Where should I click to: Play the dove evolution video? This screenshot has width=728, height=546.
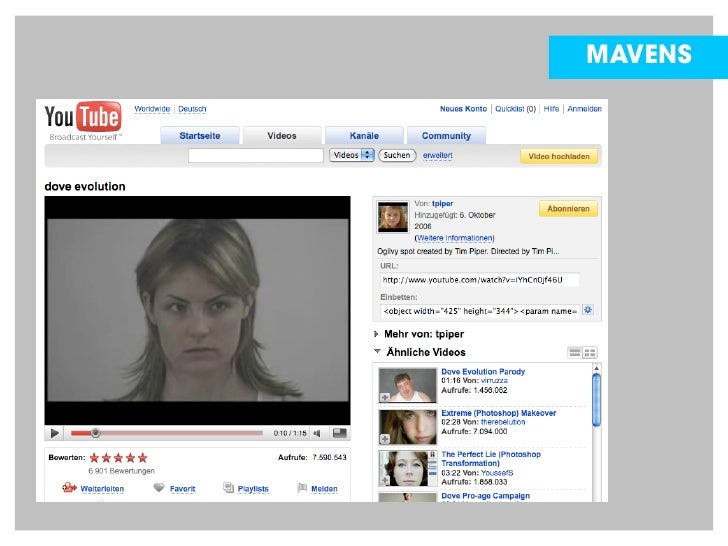54,433
